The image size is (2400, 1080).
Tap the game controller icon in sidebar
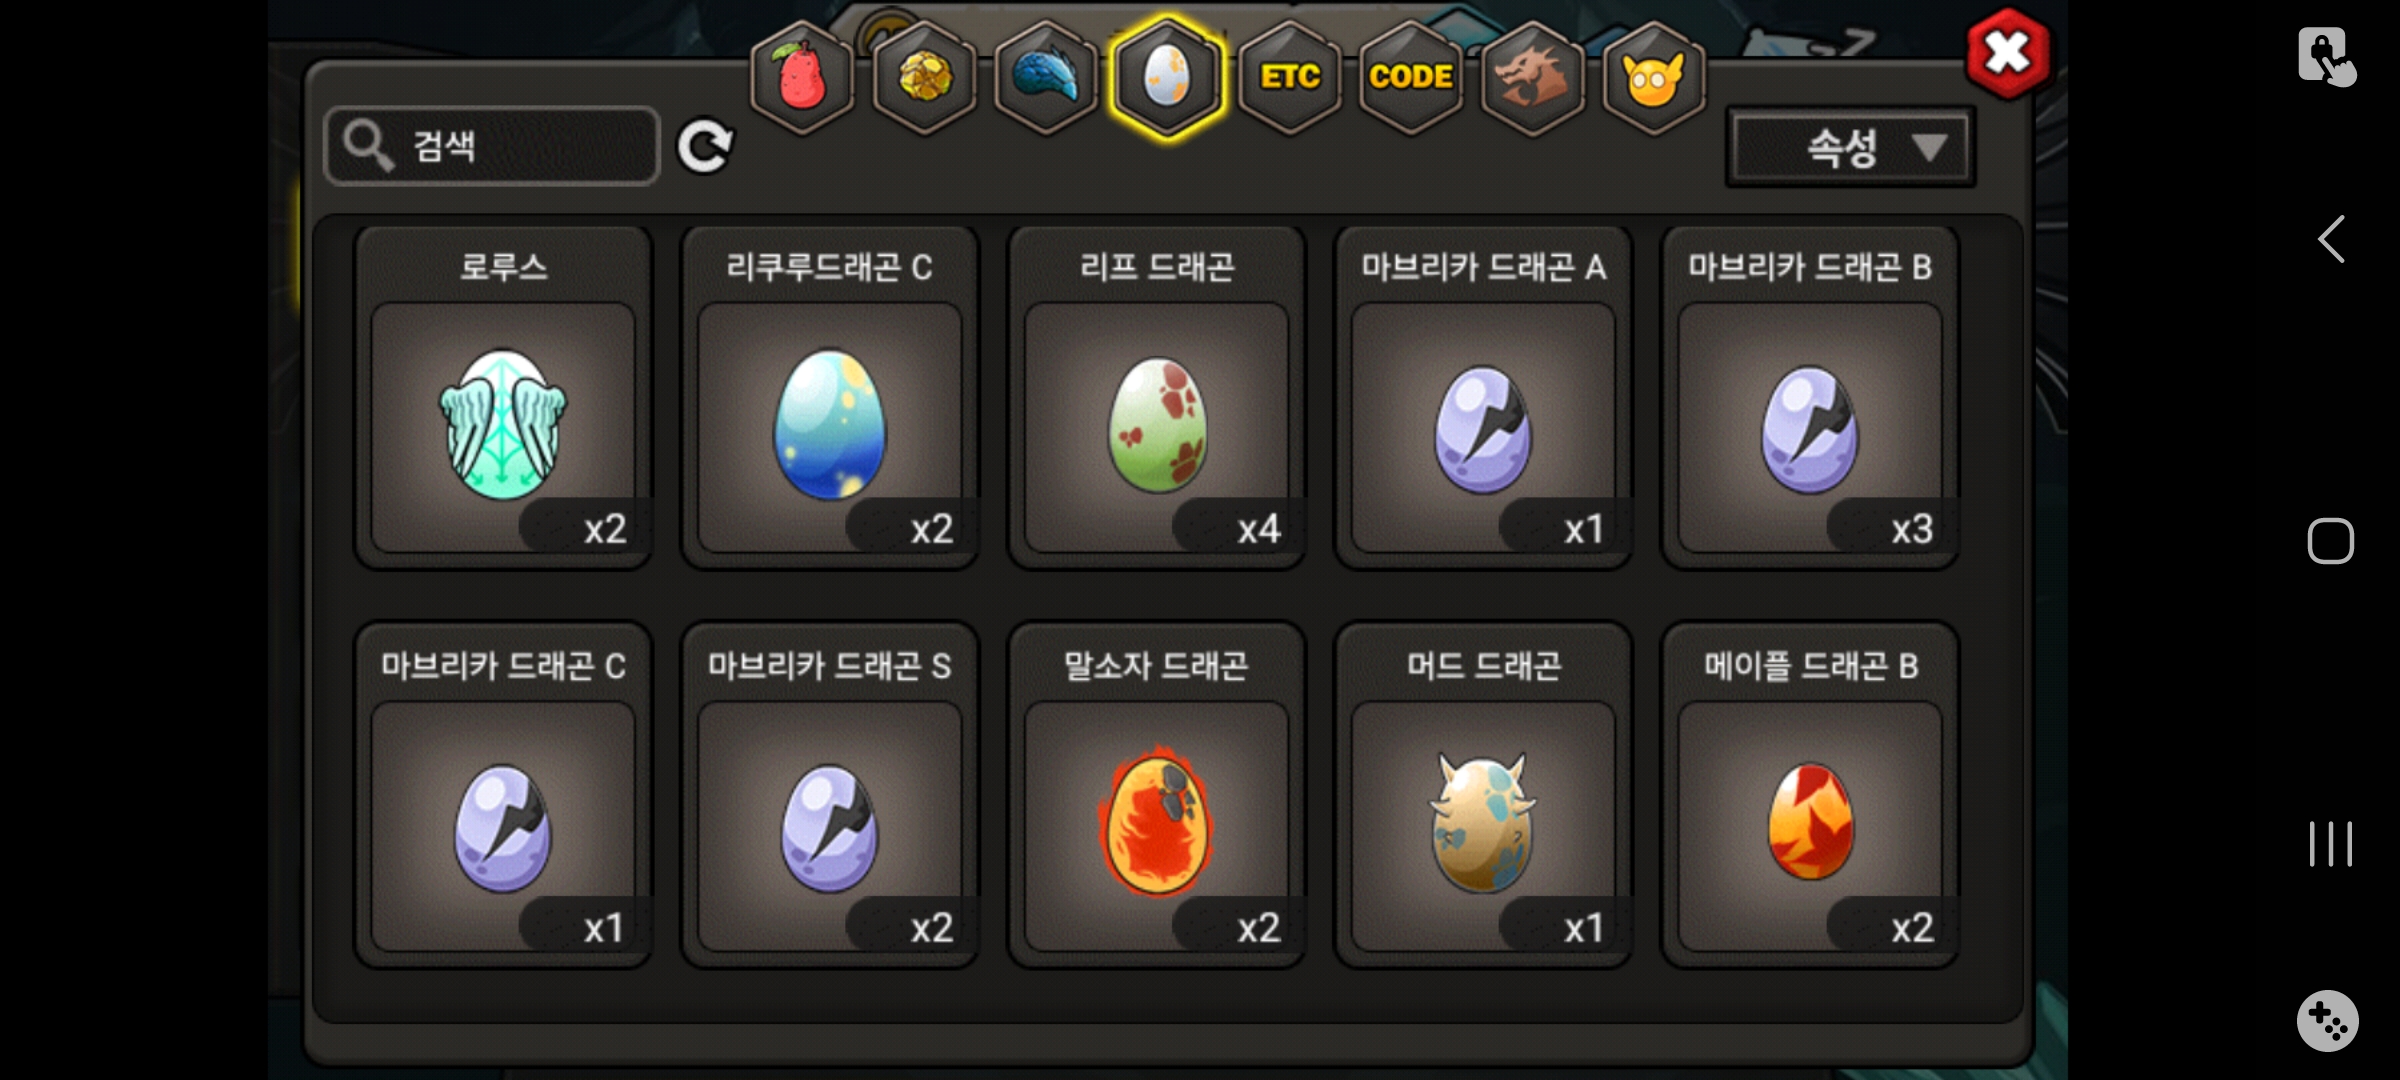point(2327,1021)
